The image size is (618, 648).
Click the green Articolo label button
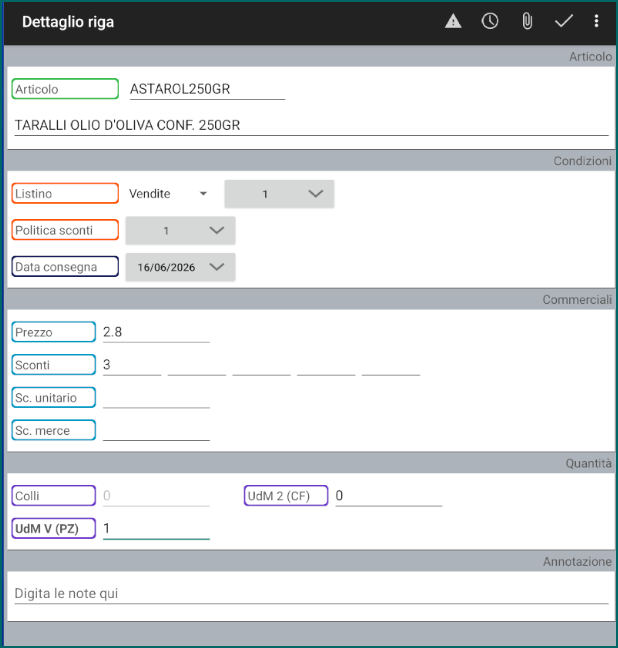point(65,89)
